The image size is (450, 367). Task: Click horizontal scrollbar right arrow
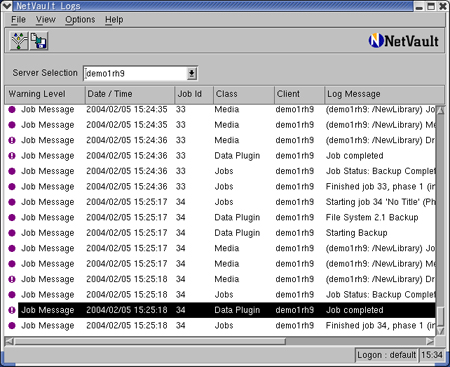point(430,341)
